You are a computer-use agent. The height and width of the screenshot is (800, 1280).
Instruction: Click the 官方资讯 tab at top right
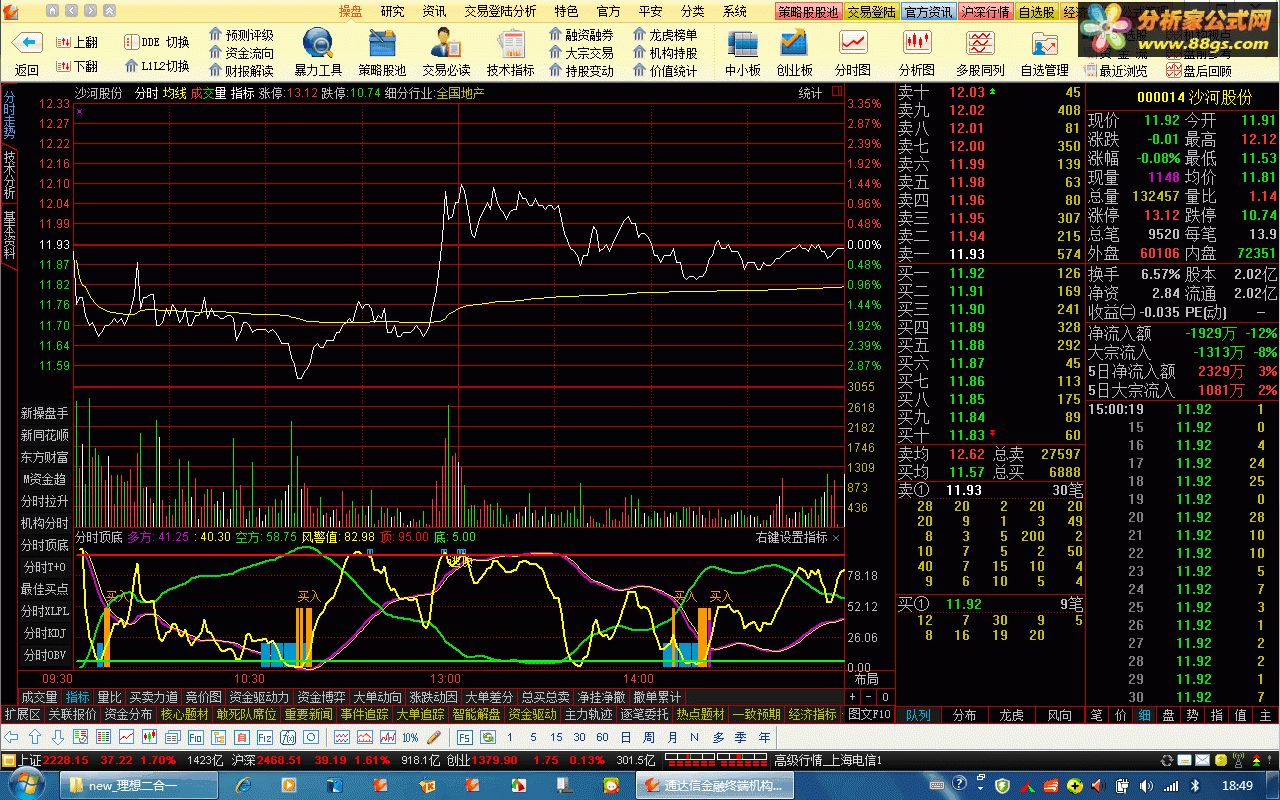click(x=928, y=12)
